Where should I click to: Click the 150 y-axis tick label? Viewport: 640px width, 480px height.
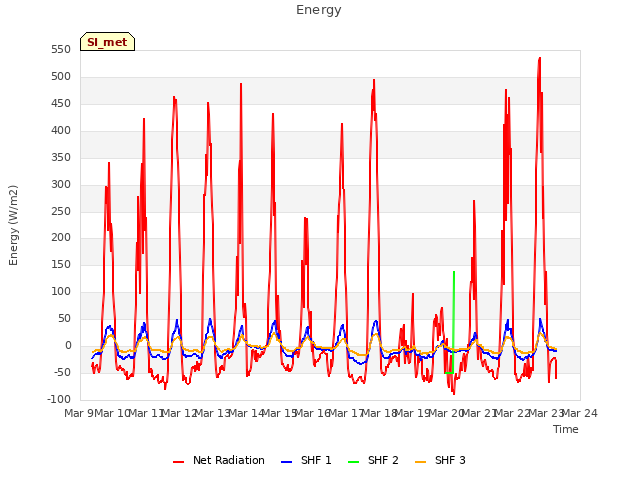[61, 264]
